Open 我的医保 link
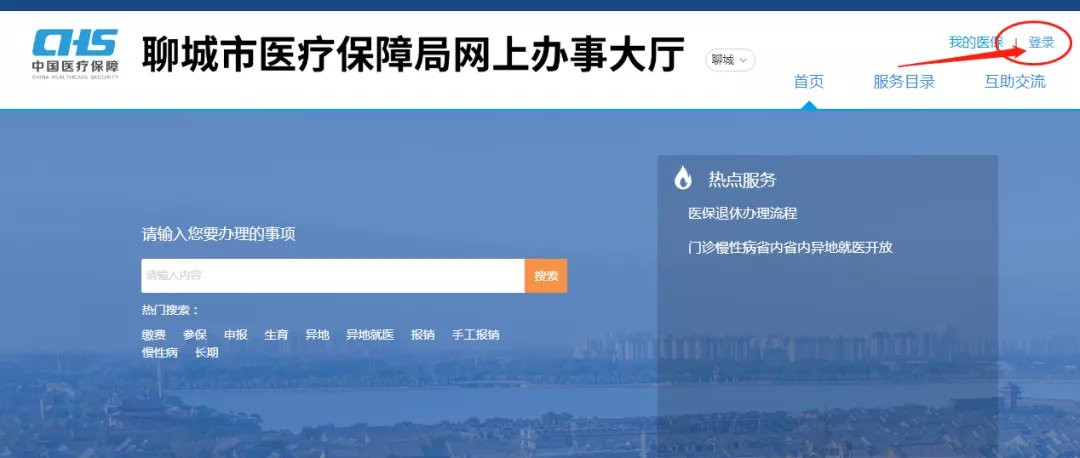The image size is (1080, 458). tap(975, 42)
